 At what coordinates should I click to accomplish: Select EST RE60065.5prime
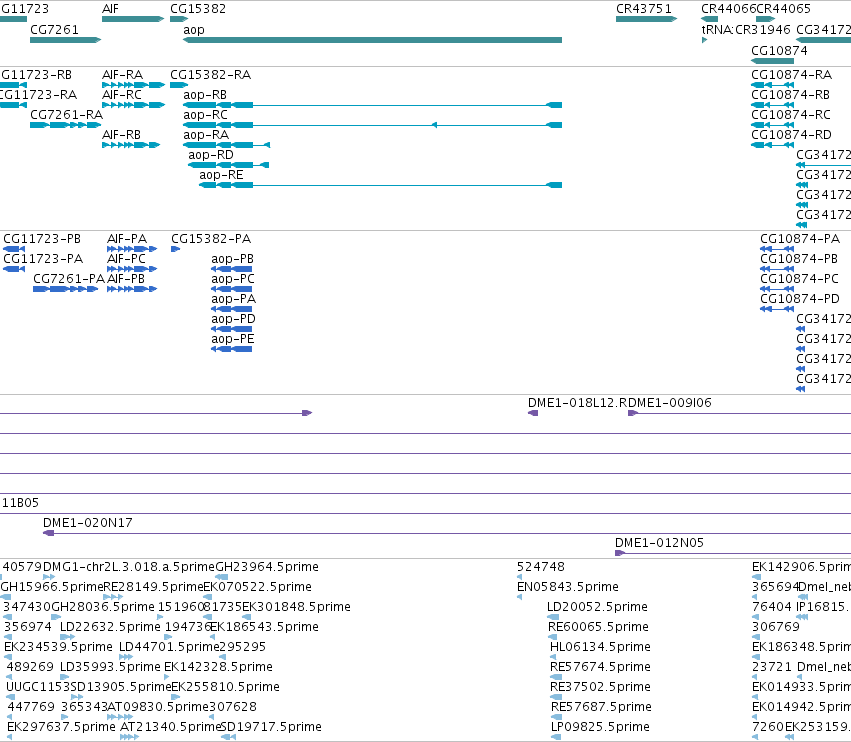(553, 637)
